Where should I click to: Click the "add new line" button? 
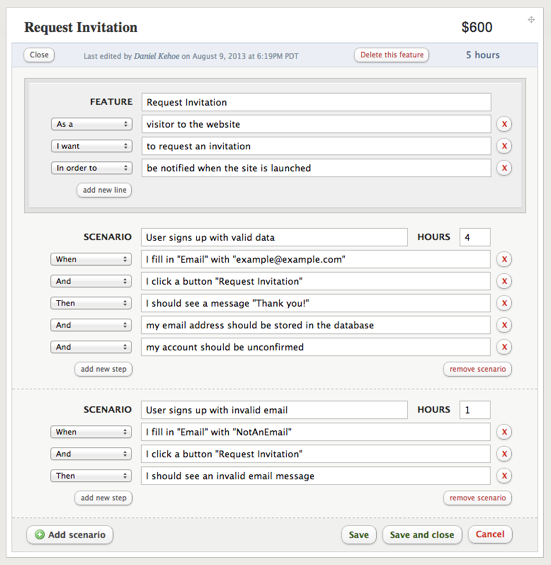coord(104,190)
